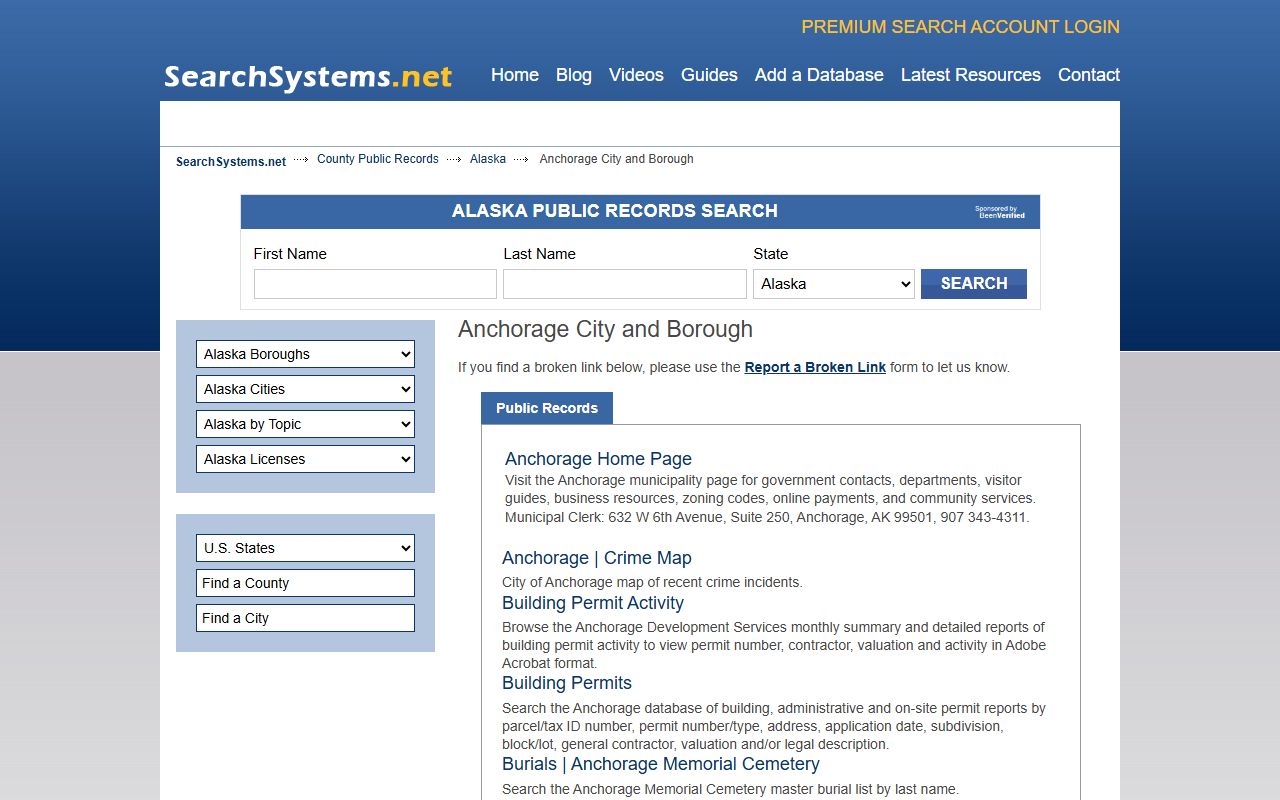The width and height of the screenshot is (1280, 800).
Task: Expand the Alaska Boroughs dropdown
Action: tap(305, 354)
